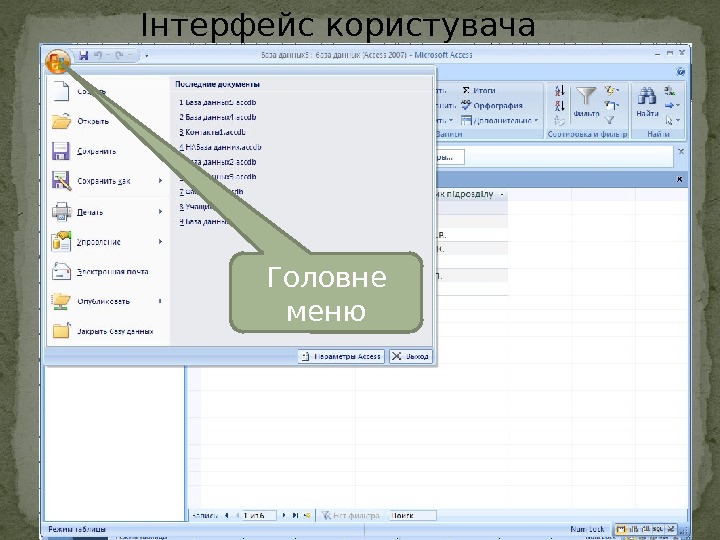Open the підрозділу column header dropdown
This screenshot has height=540, width=720.
[x=501, y=194]
